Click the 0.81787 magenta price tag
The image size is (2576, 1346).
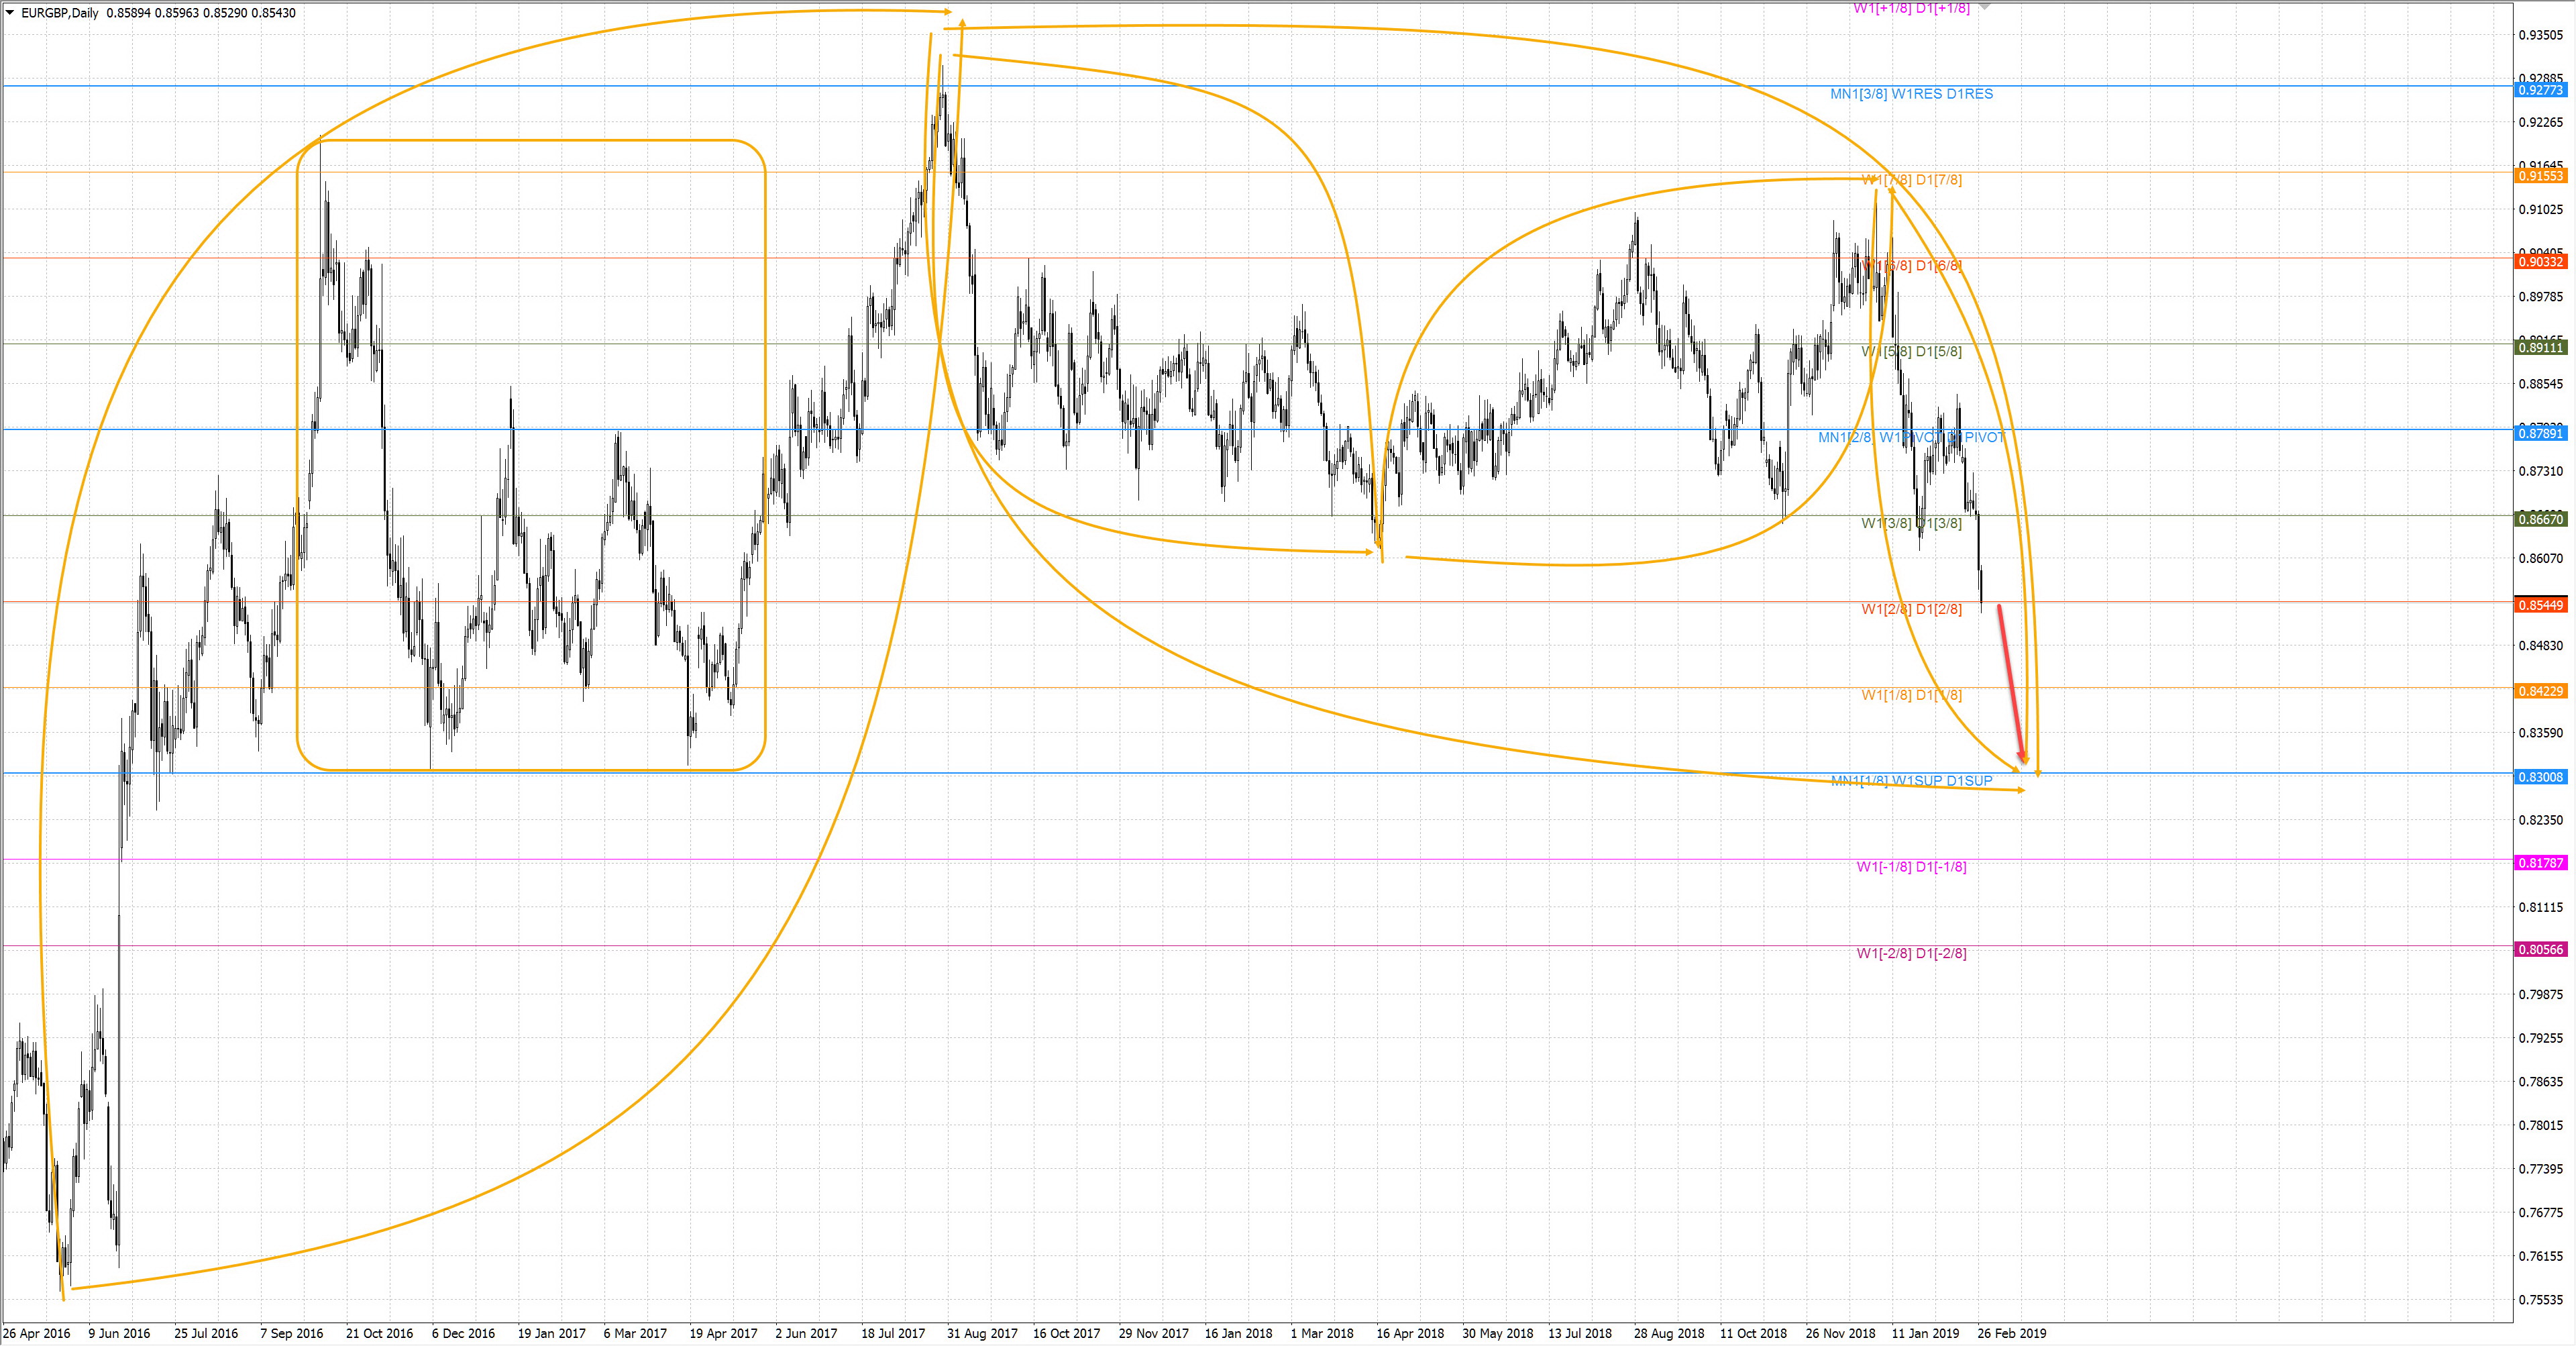(x=2540, y=863)
